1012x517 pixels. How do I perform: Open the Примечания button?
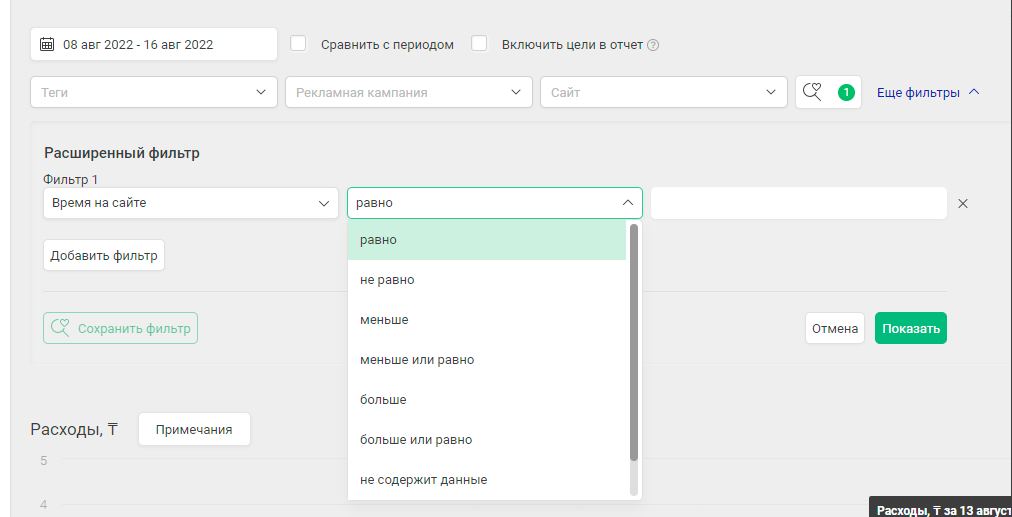194,429
